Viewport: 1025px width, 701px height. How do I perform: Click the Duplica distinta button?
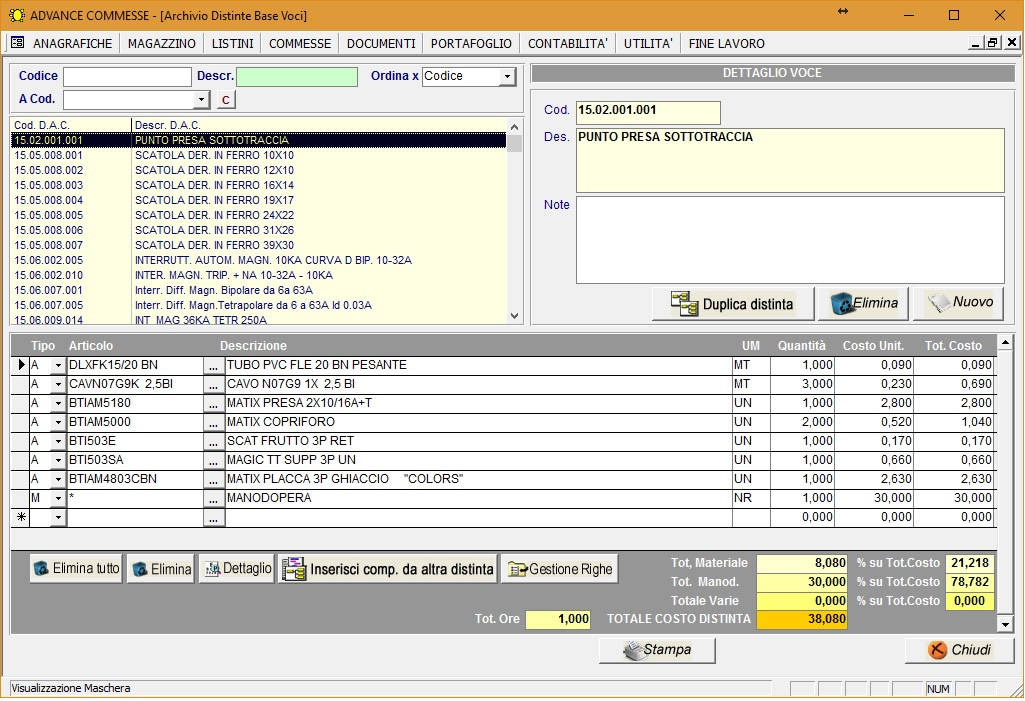click(x=733, y=304)
